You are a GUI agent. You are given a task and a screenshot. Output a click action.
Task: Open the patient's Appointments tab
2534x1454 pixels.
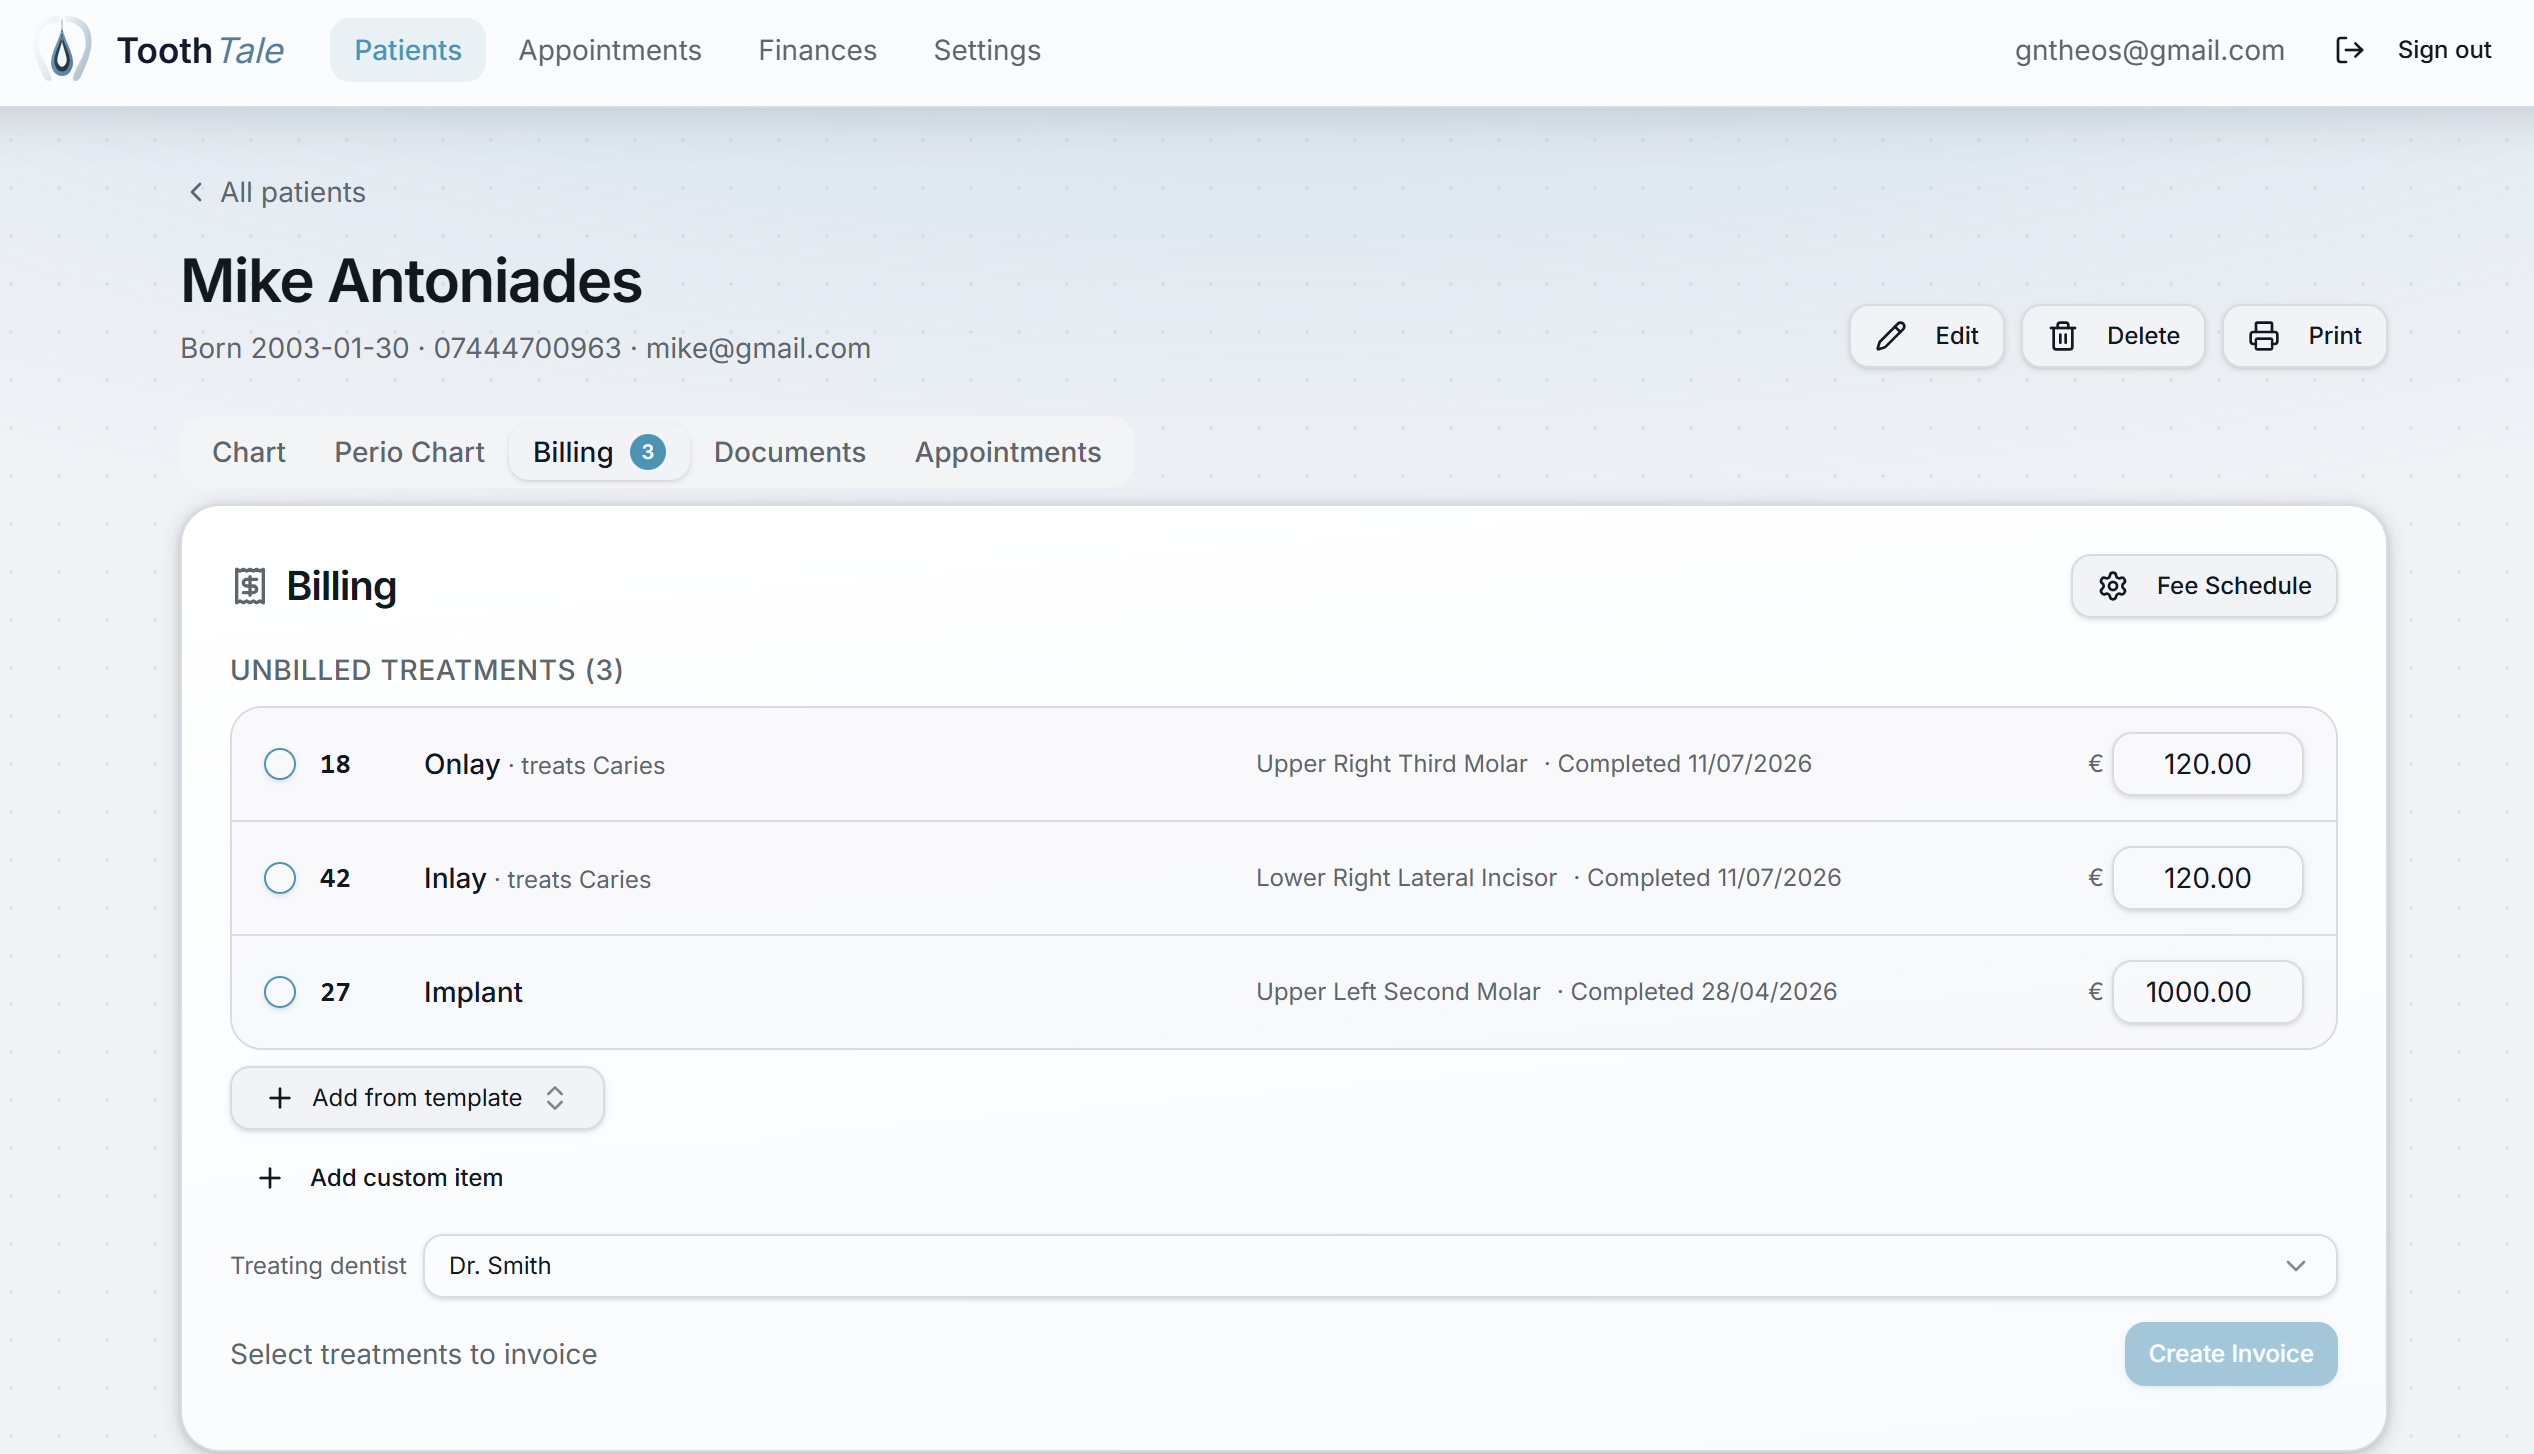pos(1008,452)
